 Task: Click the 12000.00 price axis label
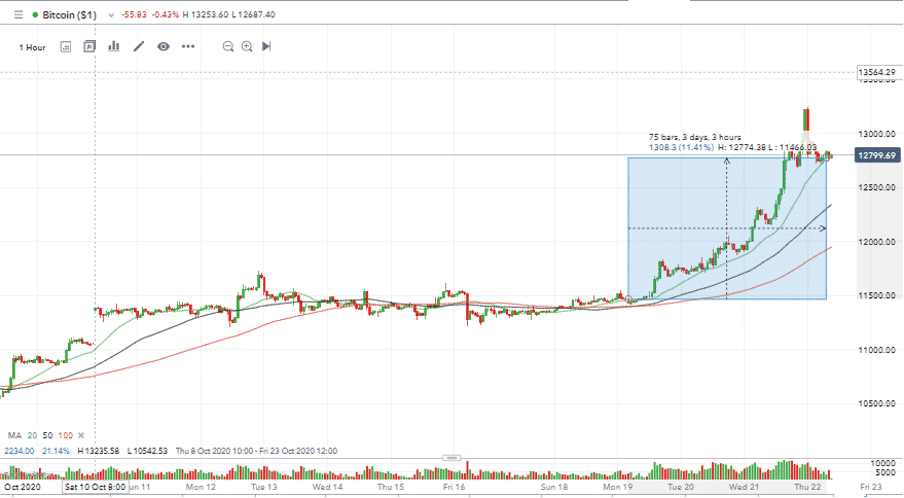(x=877, y=242)
